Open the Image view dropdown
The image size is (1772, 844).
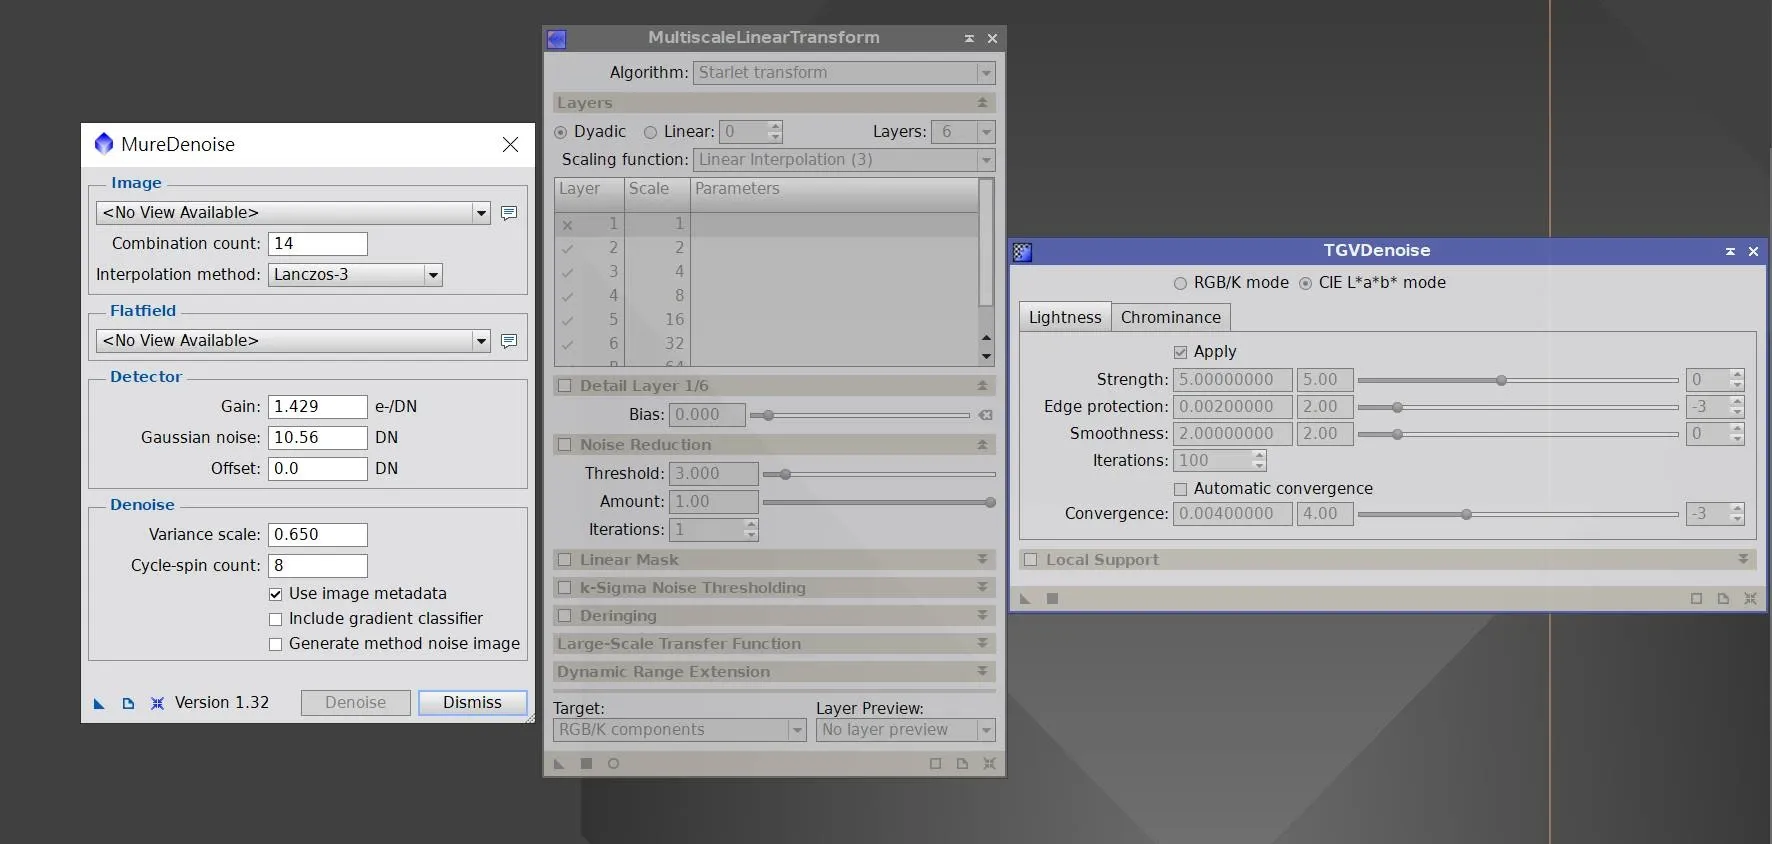tap(293, 213)
